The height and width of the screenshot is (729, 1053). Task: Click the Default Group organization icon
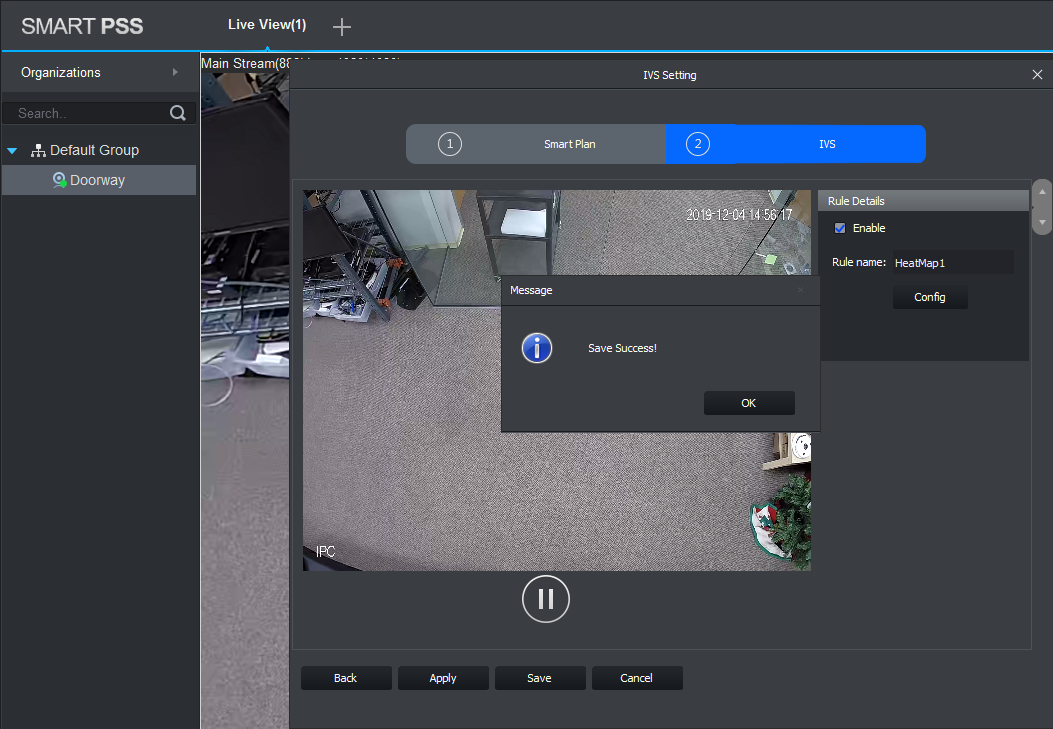coord(39,150)
